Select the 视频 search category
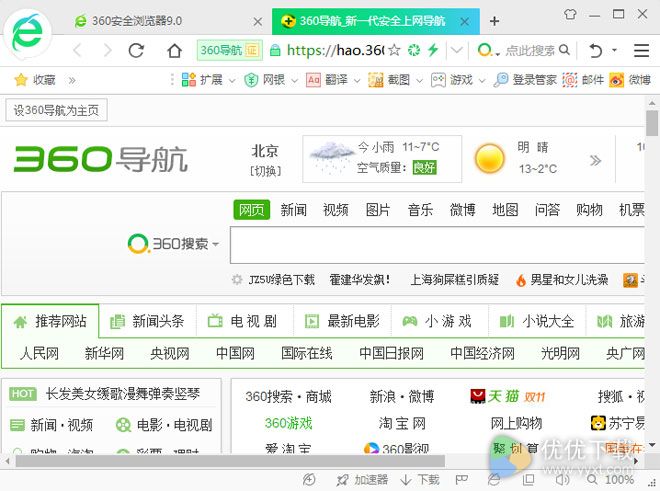660x491 pixels. point(335,209)
